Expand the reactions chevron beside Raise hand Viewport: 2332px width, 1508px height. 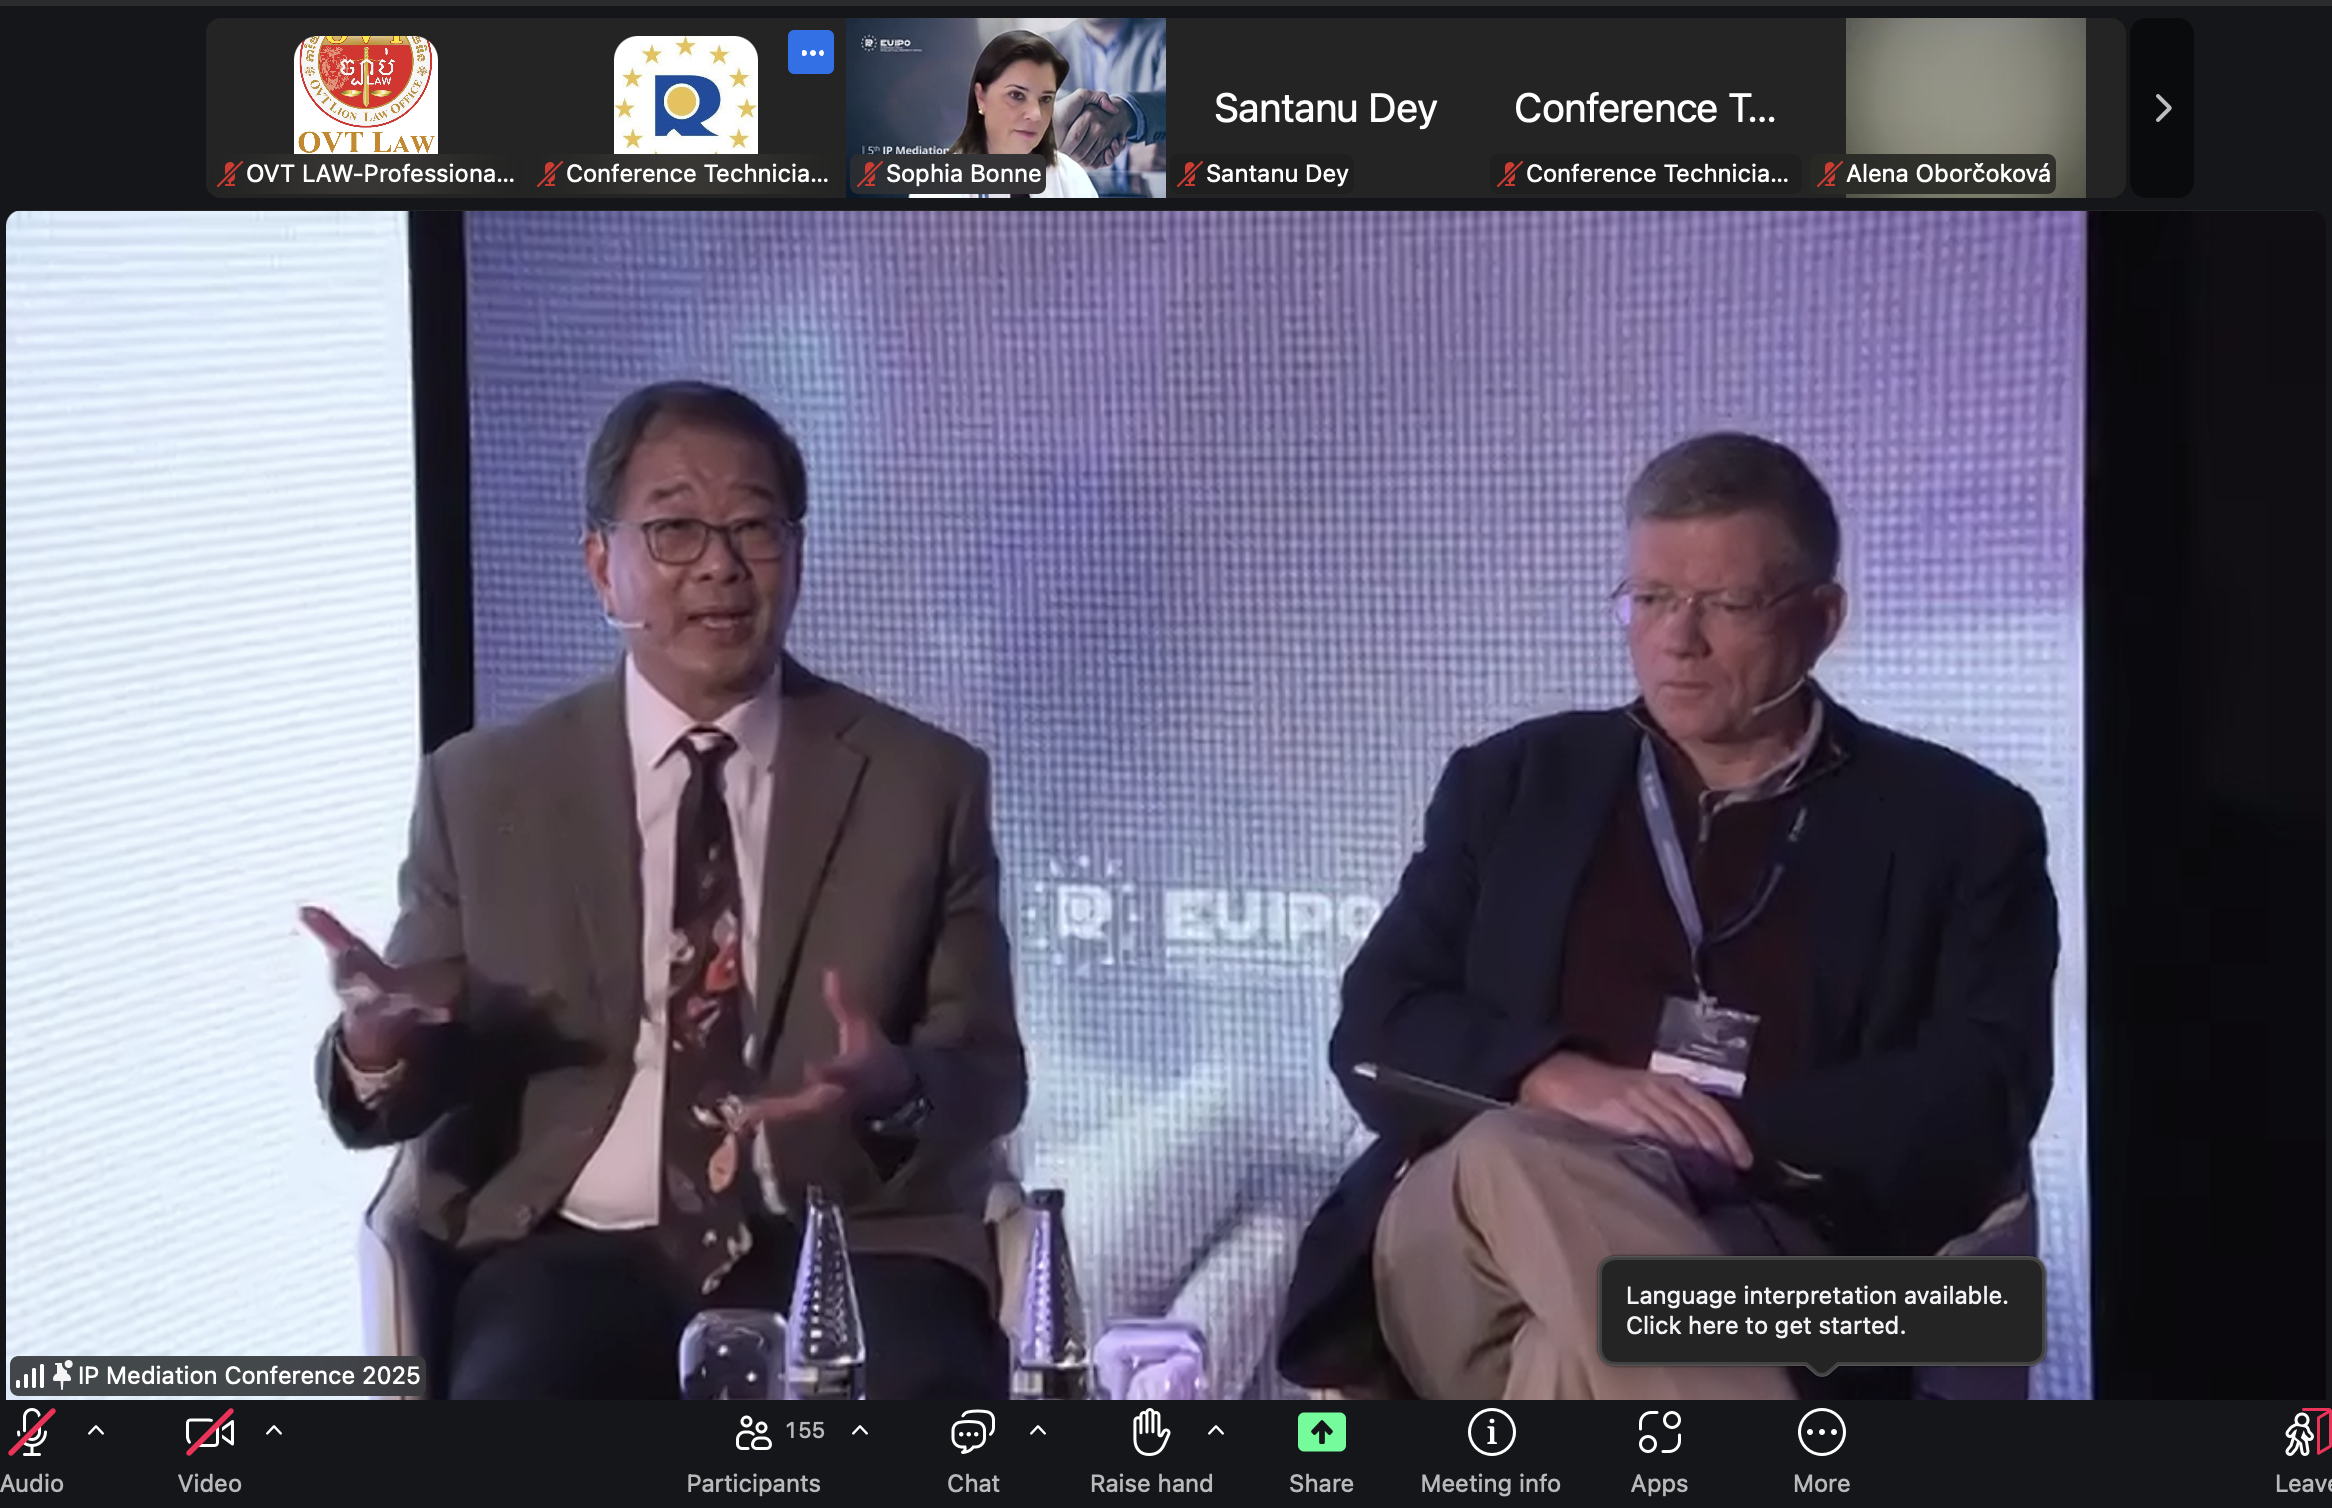[x=1216, y=1431]
